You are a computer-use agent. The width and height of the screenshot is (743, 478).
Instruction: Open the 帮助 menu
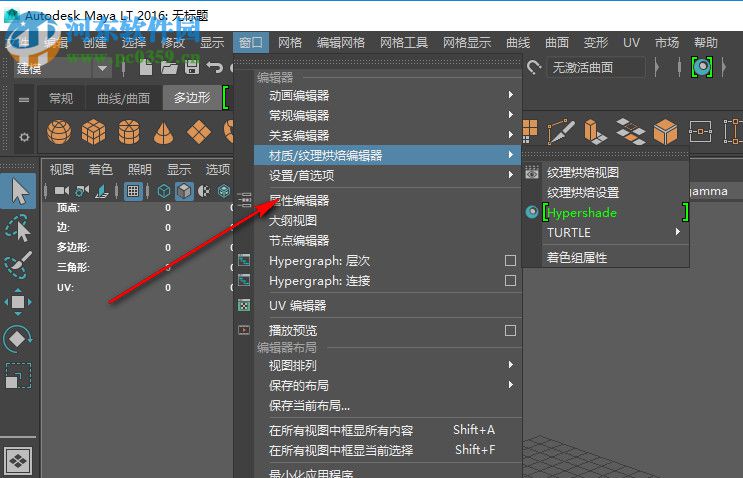click(x=706, y=43)
